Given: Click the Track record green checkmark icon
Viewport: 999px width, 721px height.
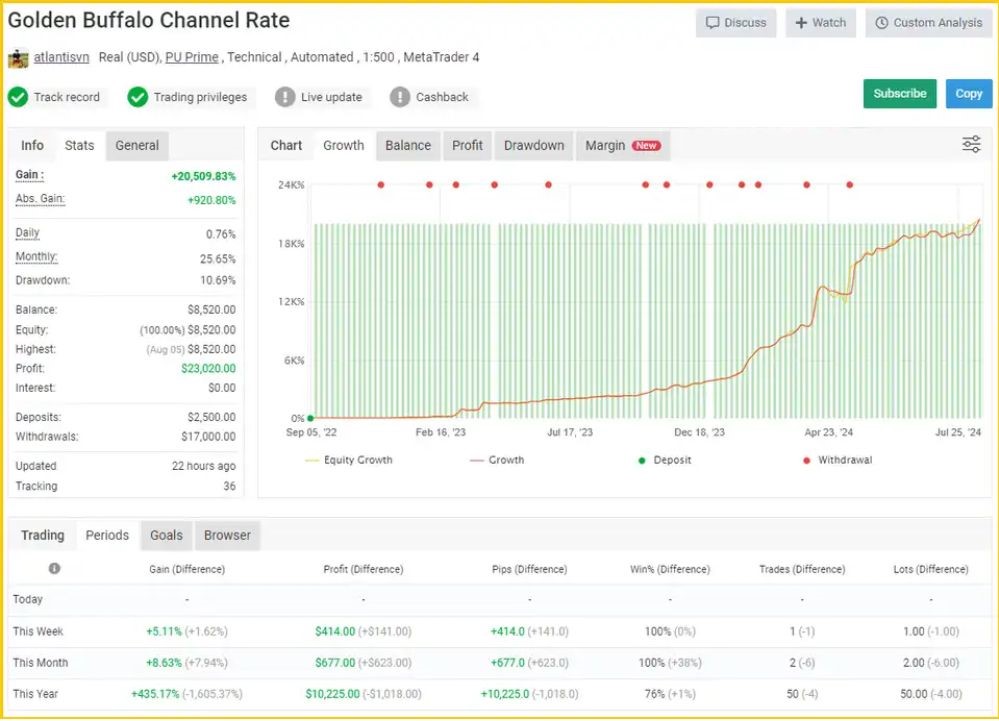Looking at the screenshot, I should point(18,97).
